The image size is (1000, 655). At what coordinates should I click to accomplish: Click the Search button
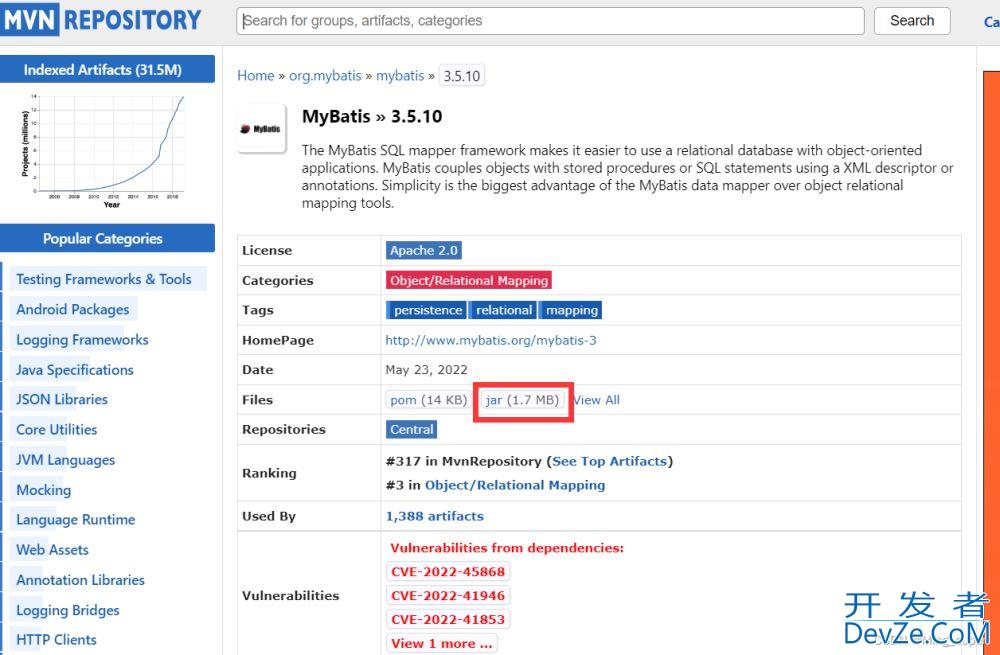pyautogui.click(x=912, y=21)
